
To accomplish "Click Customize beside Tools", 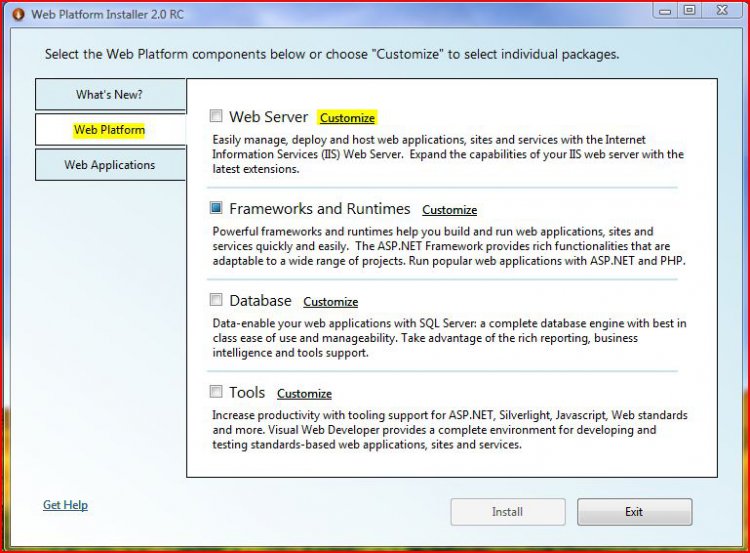I will click(x=304, y=394).
